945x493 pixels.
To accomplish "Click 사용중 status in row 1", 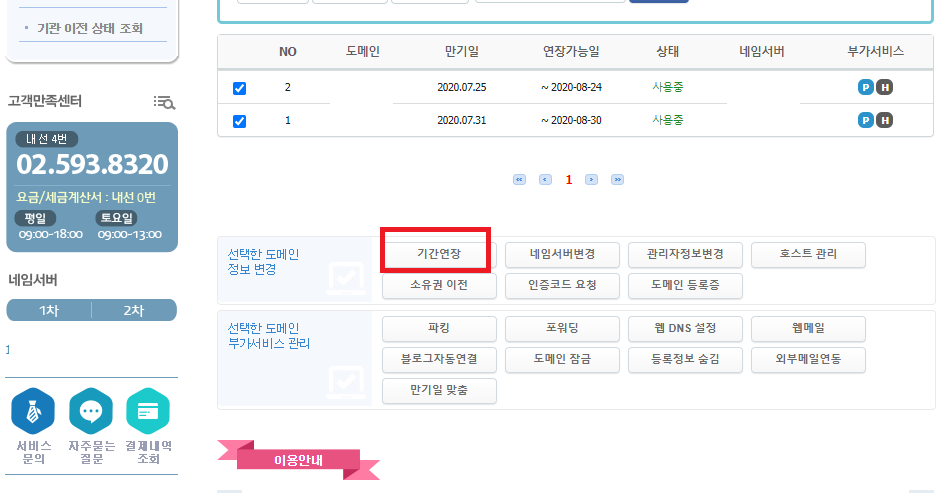I will coord(668,120).
